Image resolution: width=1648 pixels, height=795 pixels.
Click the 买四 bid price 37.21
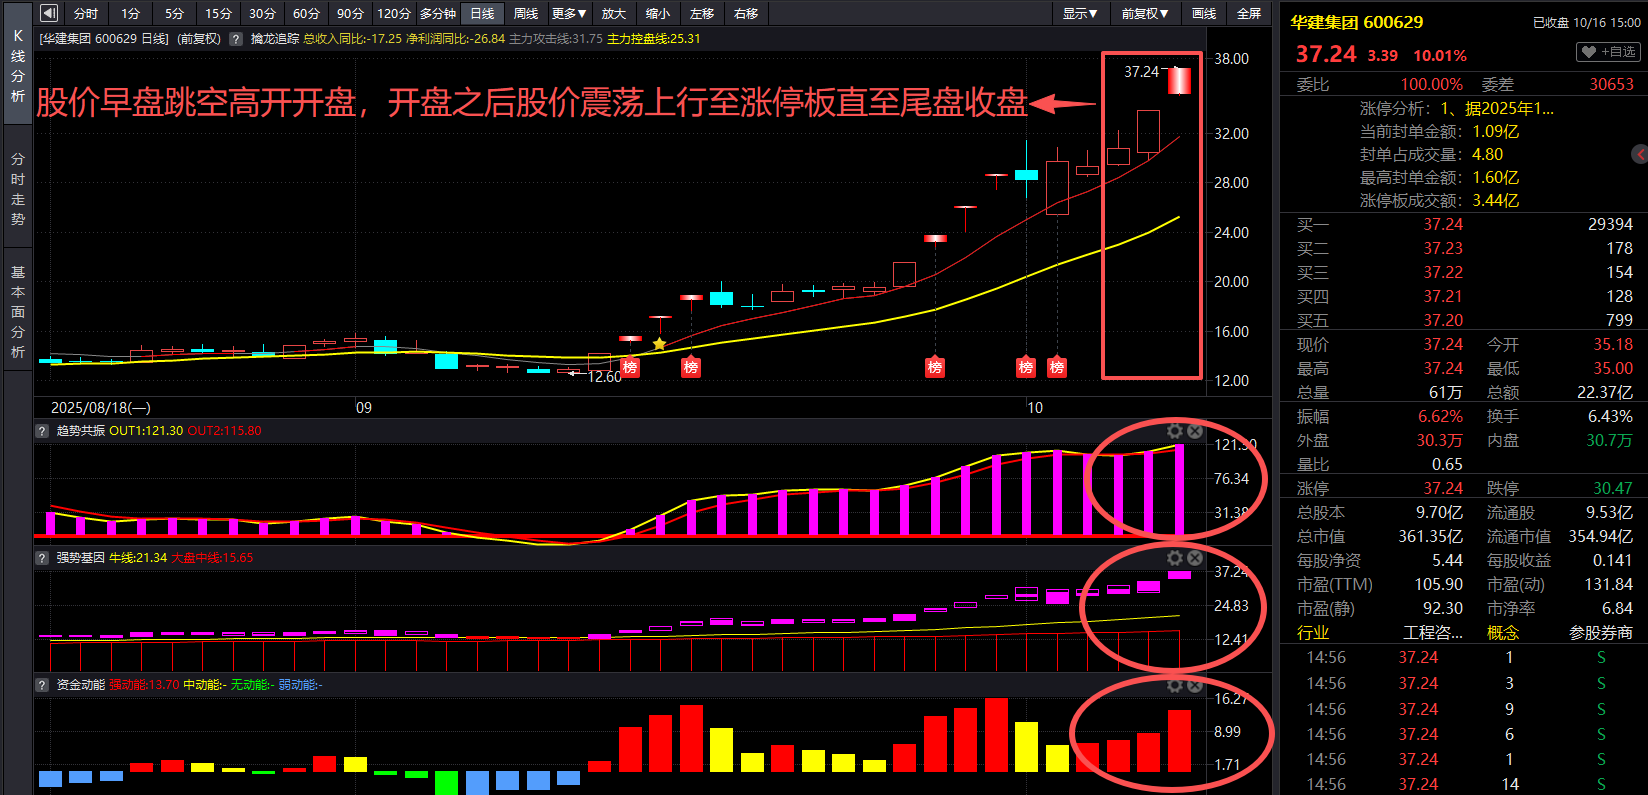[1443, 296]
